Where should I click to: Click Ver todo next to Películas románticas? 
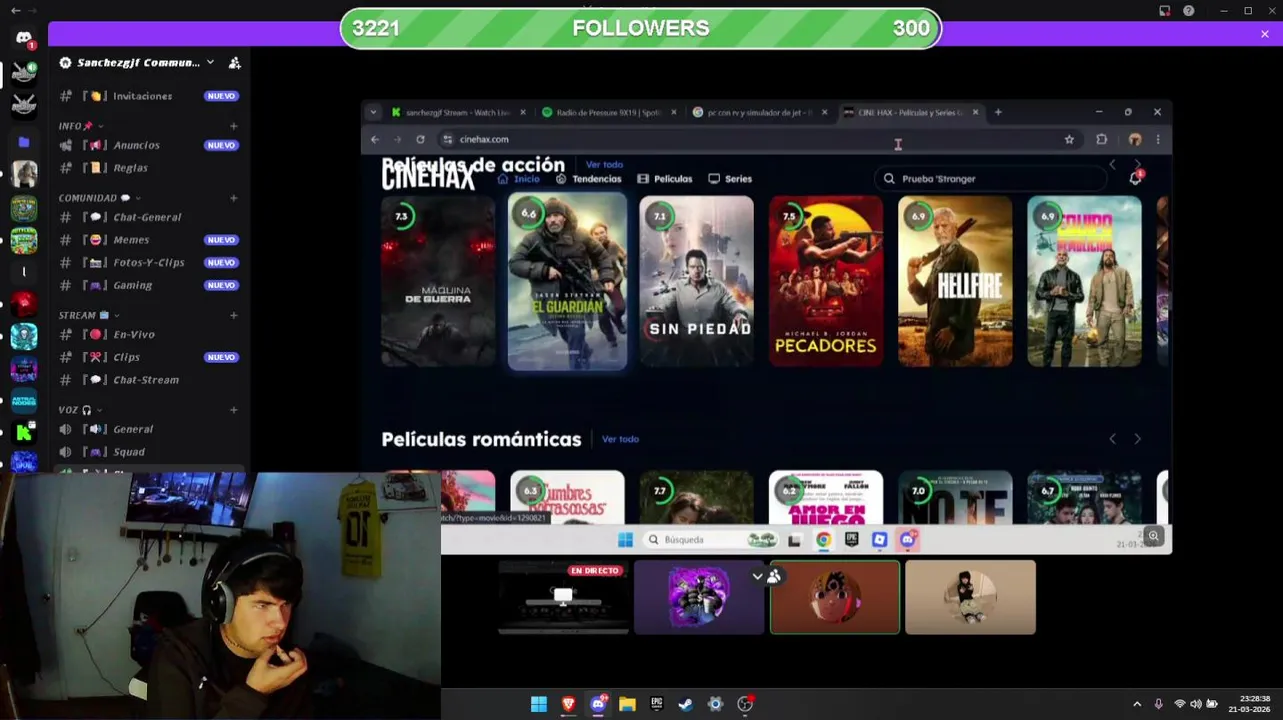coord(620,439)
